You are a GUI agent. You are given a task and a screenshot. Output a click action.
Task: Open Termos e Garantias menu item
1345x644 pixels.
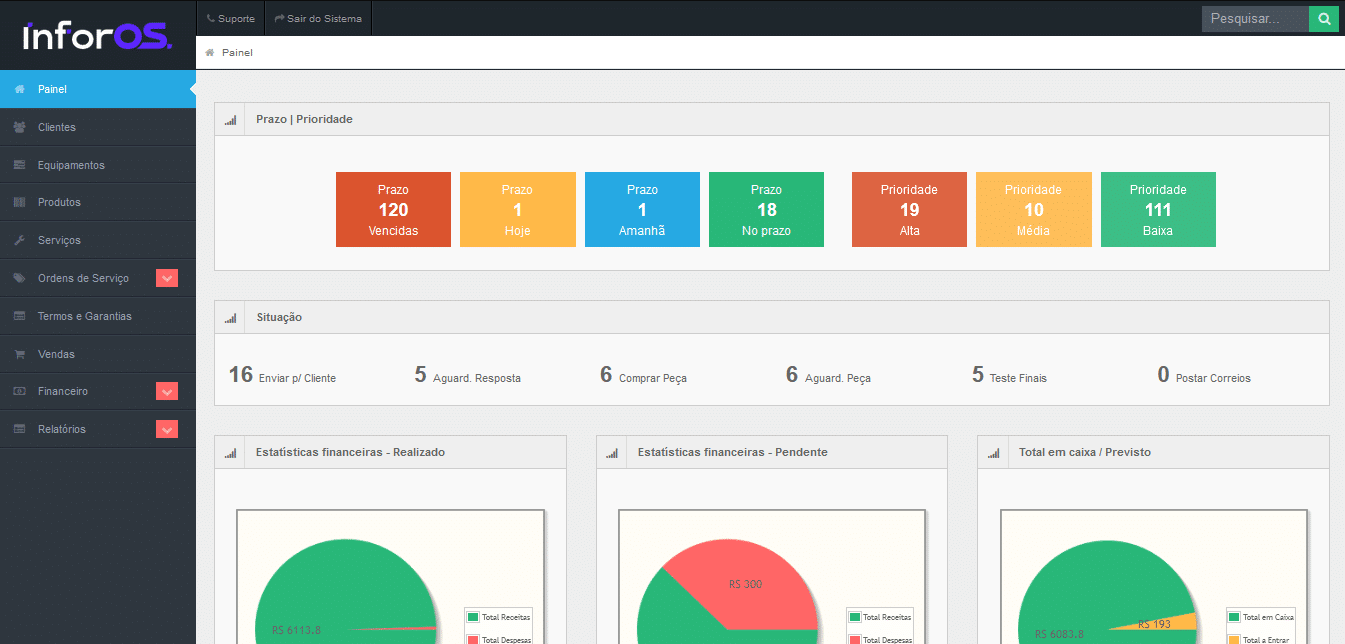pos(84,316)
